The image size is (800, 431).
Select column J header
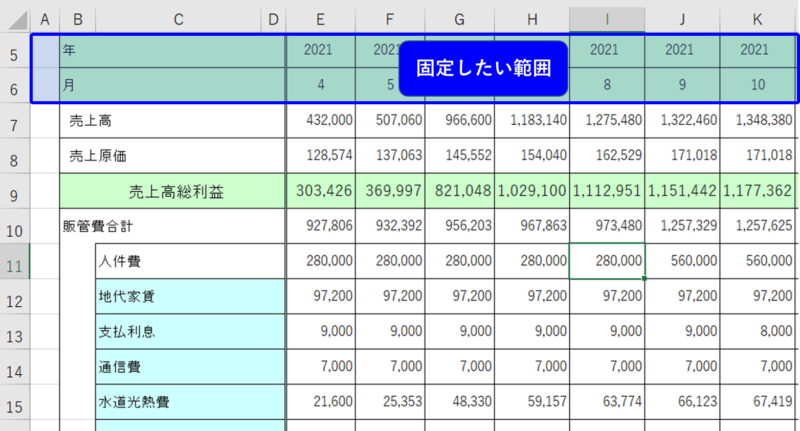[682, 20]
